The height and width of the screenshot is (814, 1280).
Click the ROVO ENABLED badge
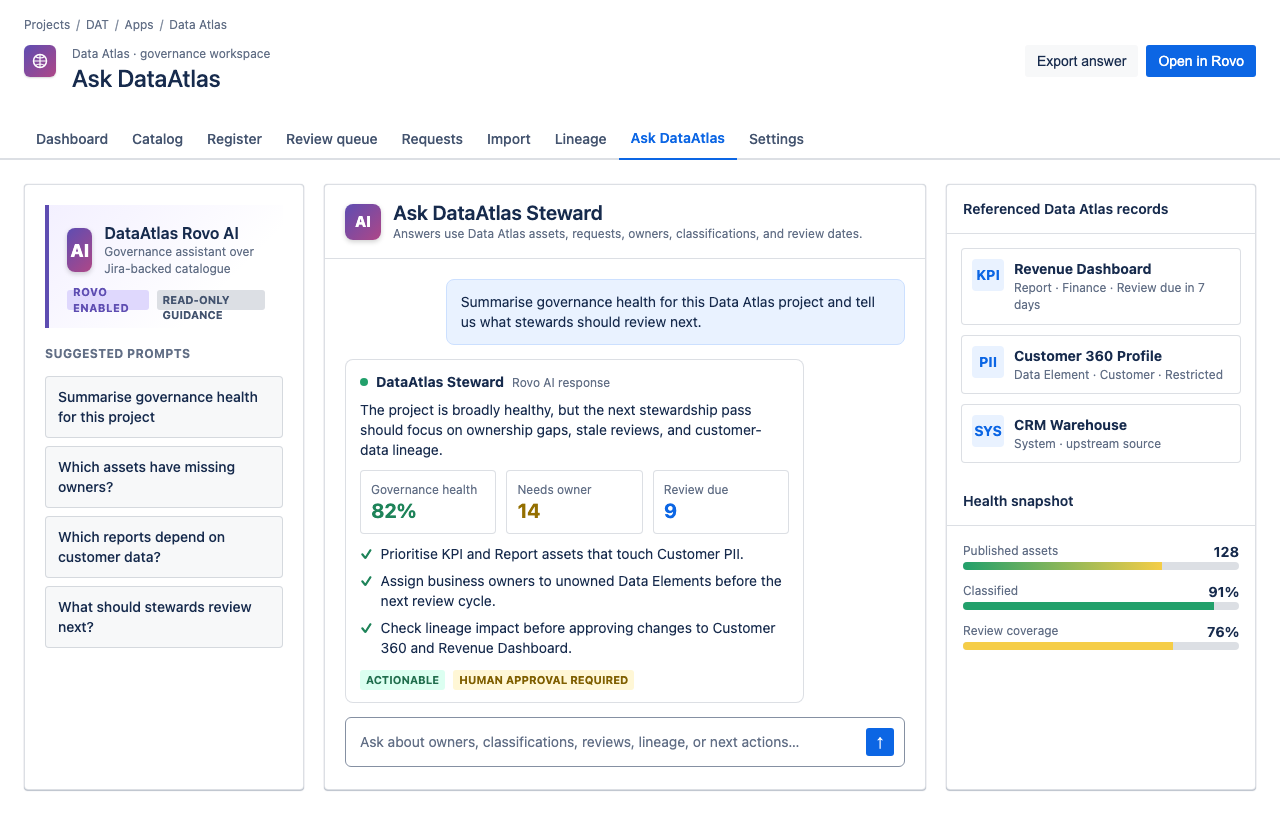pyautogui.click(x=108, y=300)
